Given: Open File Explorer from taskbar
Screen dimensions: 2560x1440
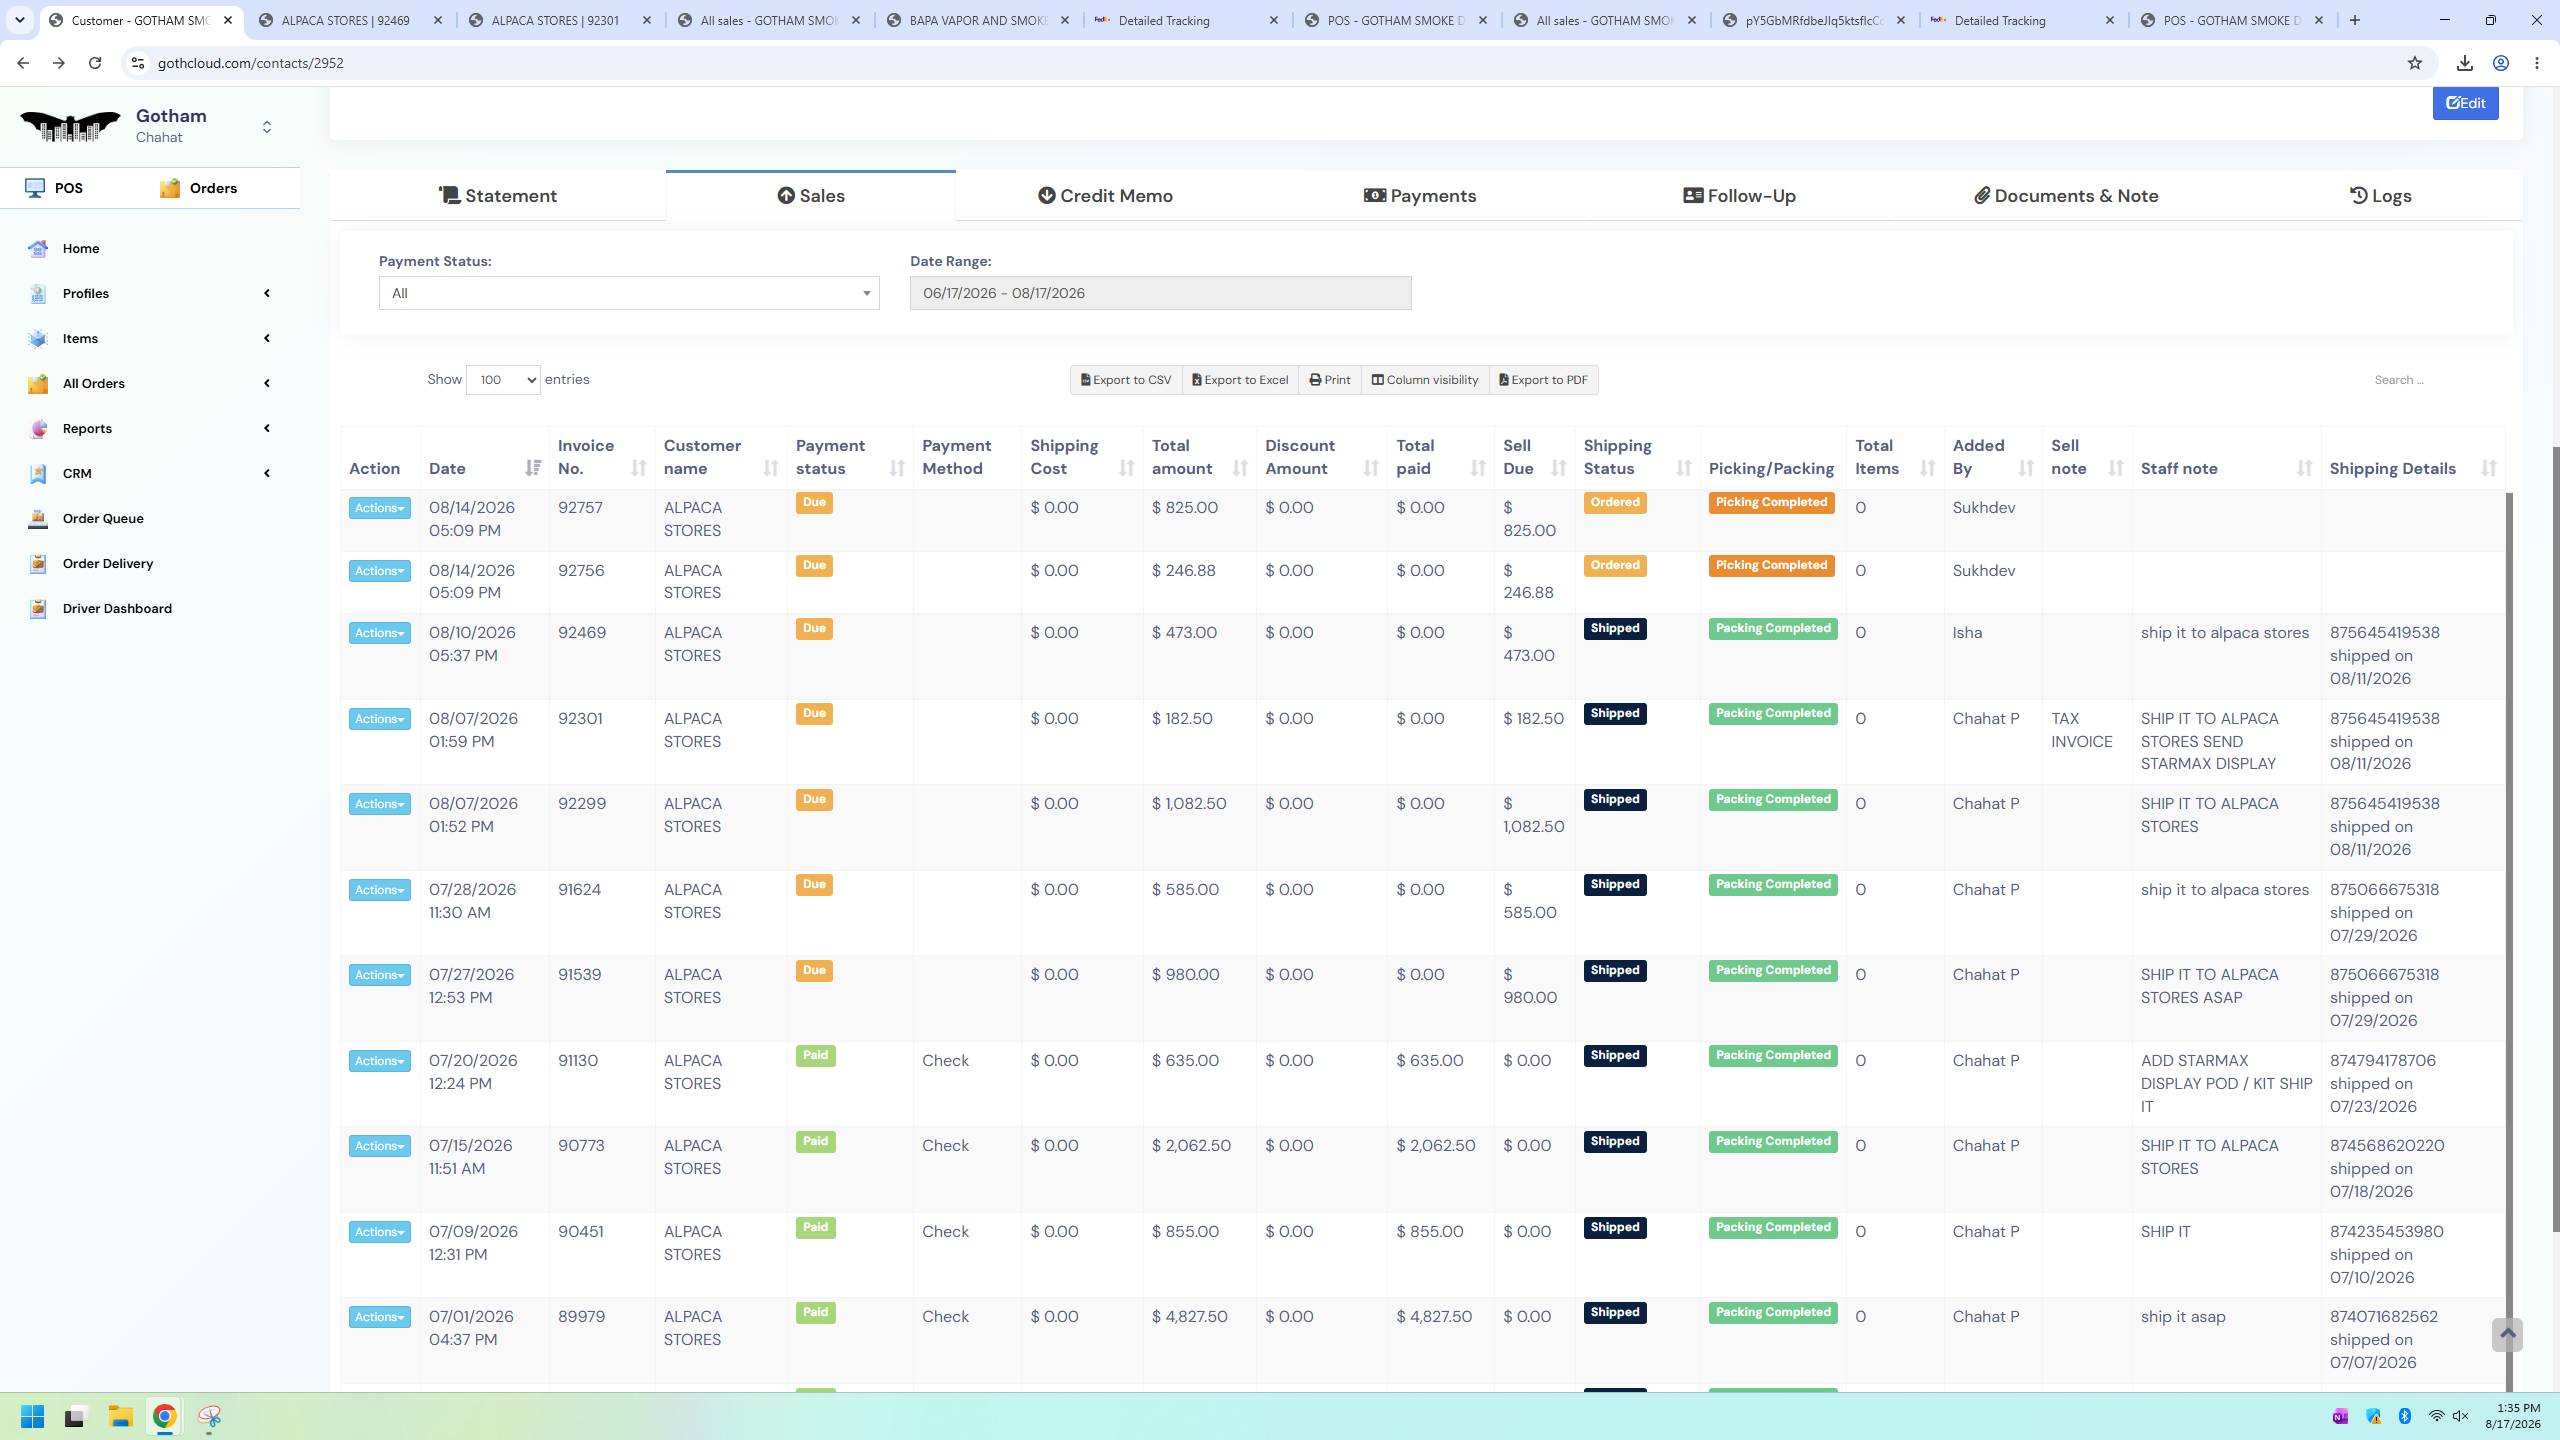Looking at the screenshot, I should 121,1416.
